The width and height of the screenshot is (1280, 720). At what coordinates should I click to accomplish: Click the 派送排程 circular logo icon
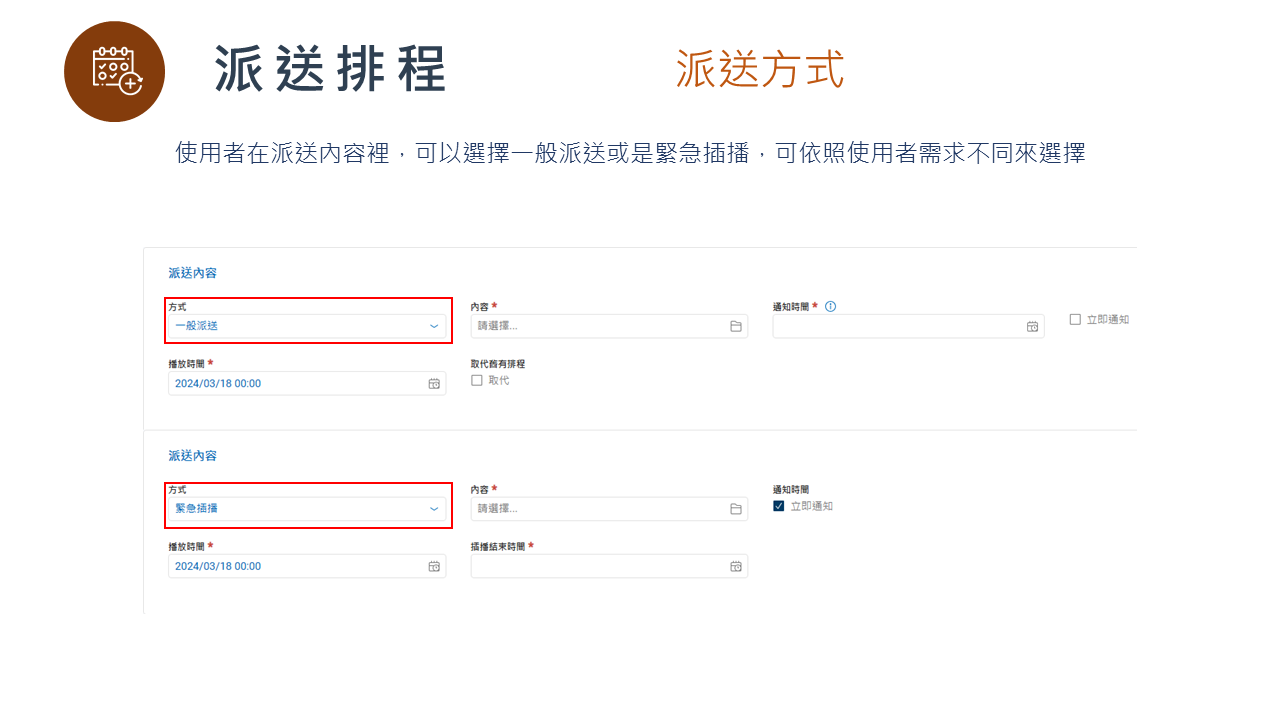click(114, 71)
